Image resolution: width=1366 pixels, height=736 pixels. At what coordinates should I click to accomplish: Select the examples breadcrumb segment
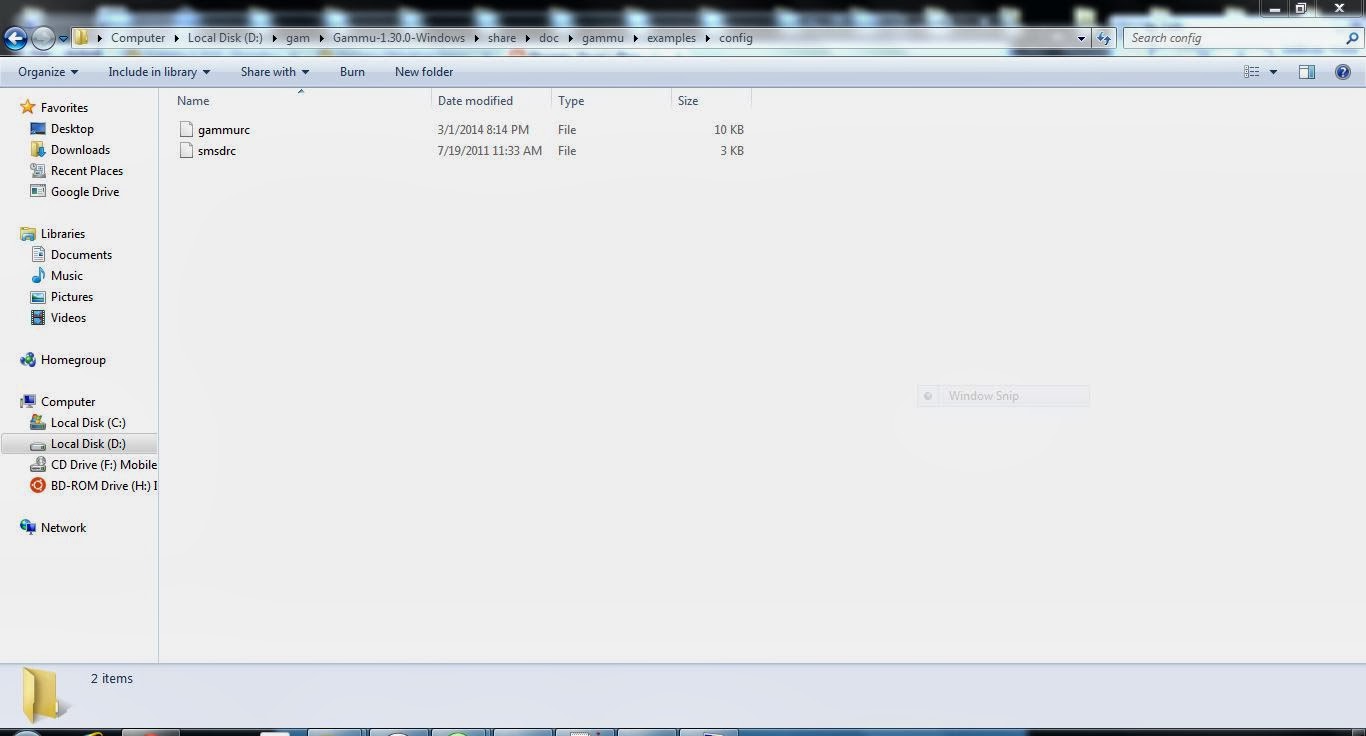point(671,38)
